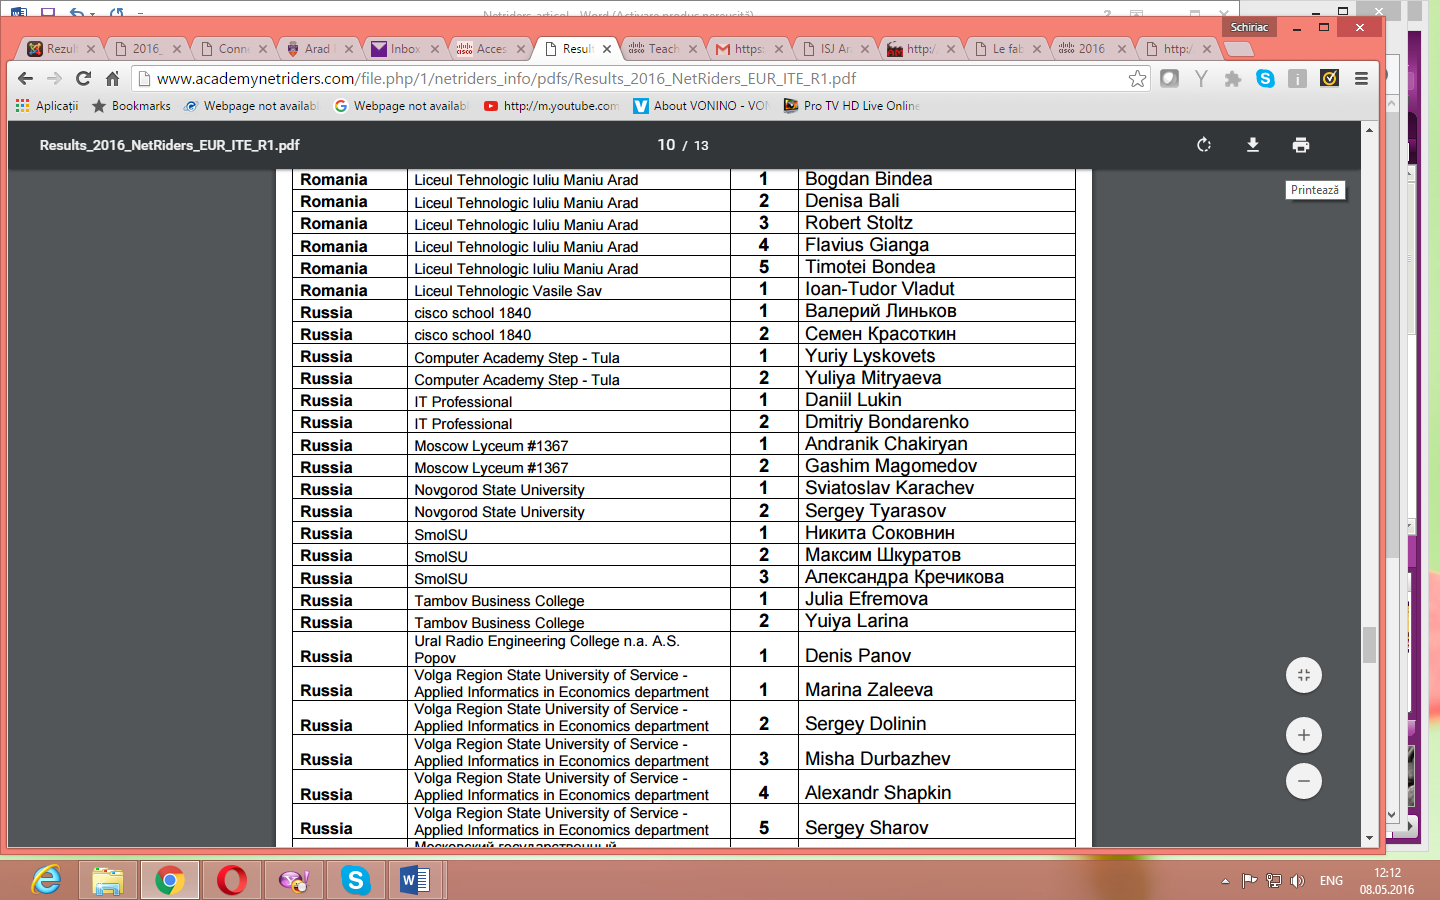
Task: Open the Chrome hamburger menu
Action: coord(1361,79)
